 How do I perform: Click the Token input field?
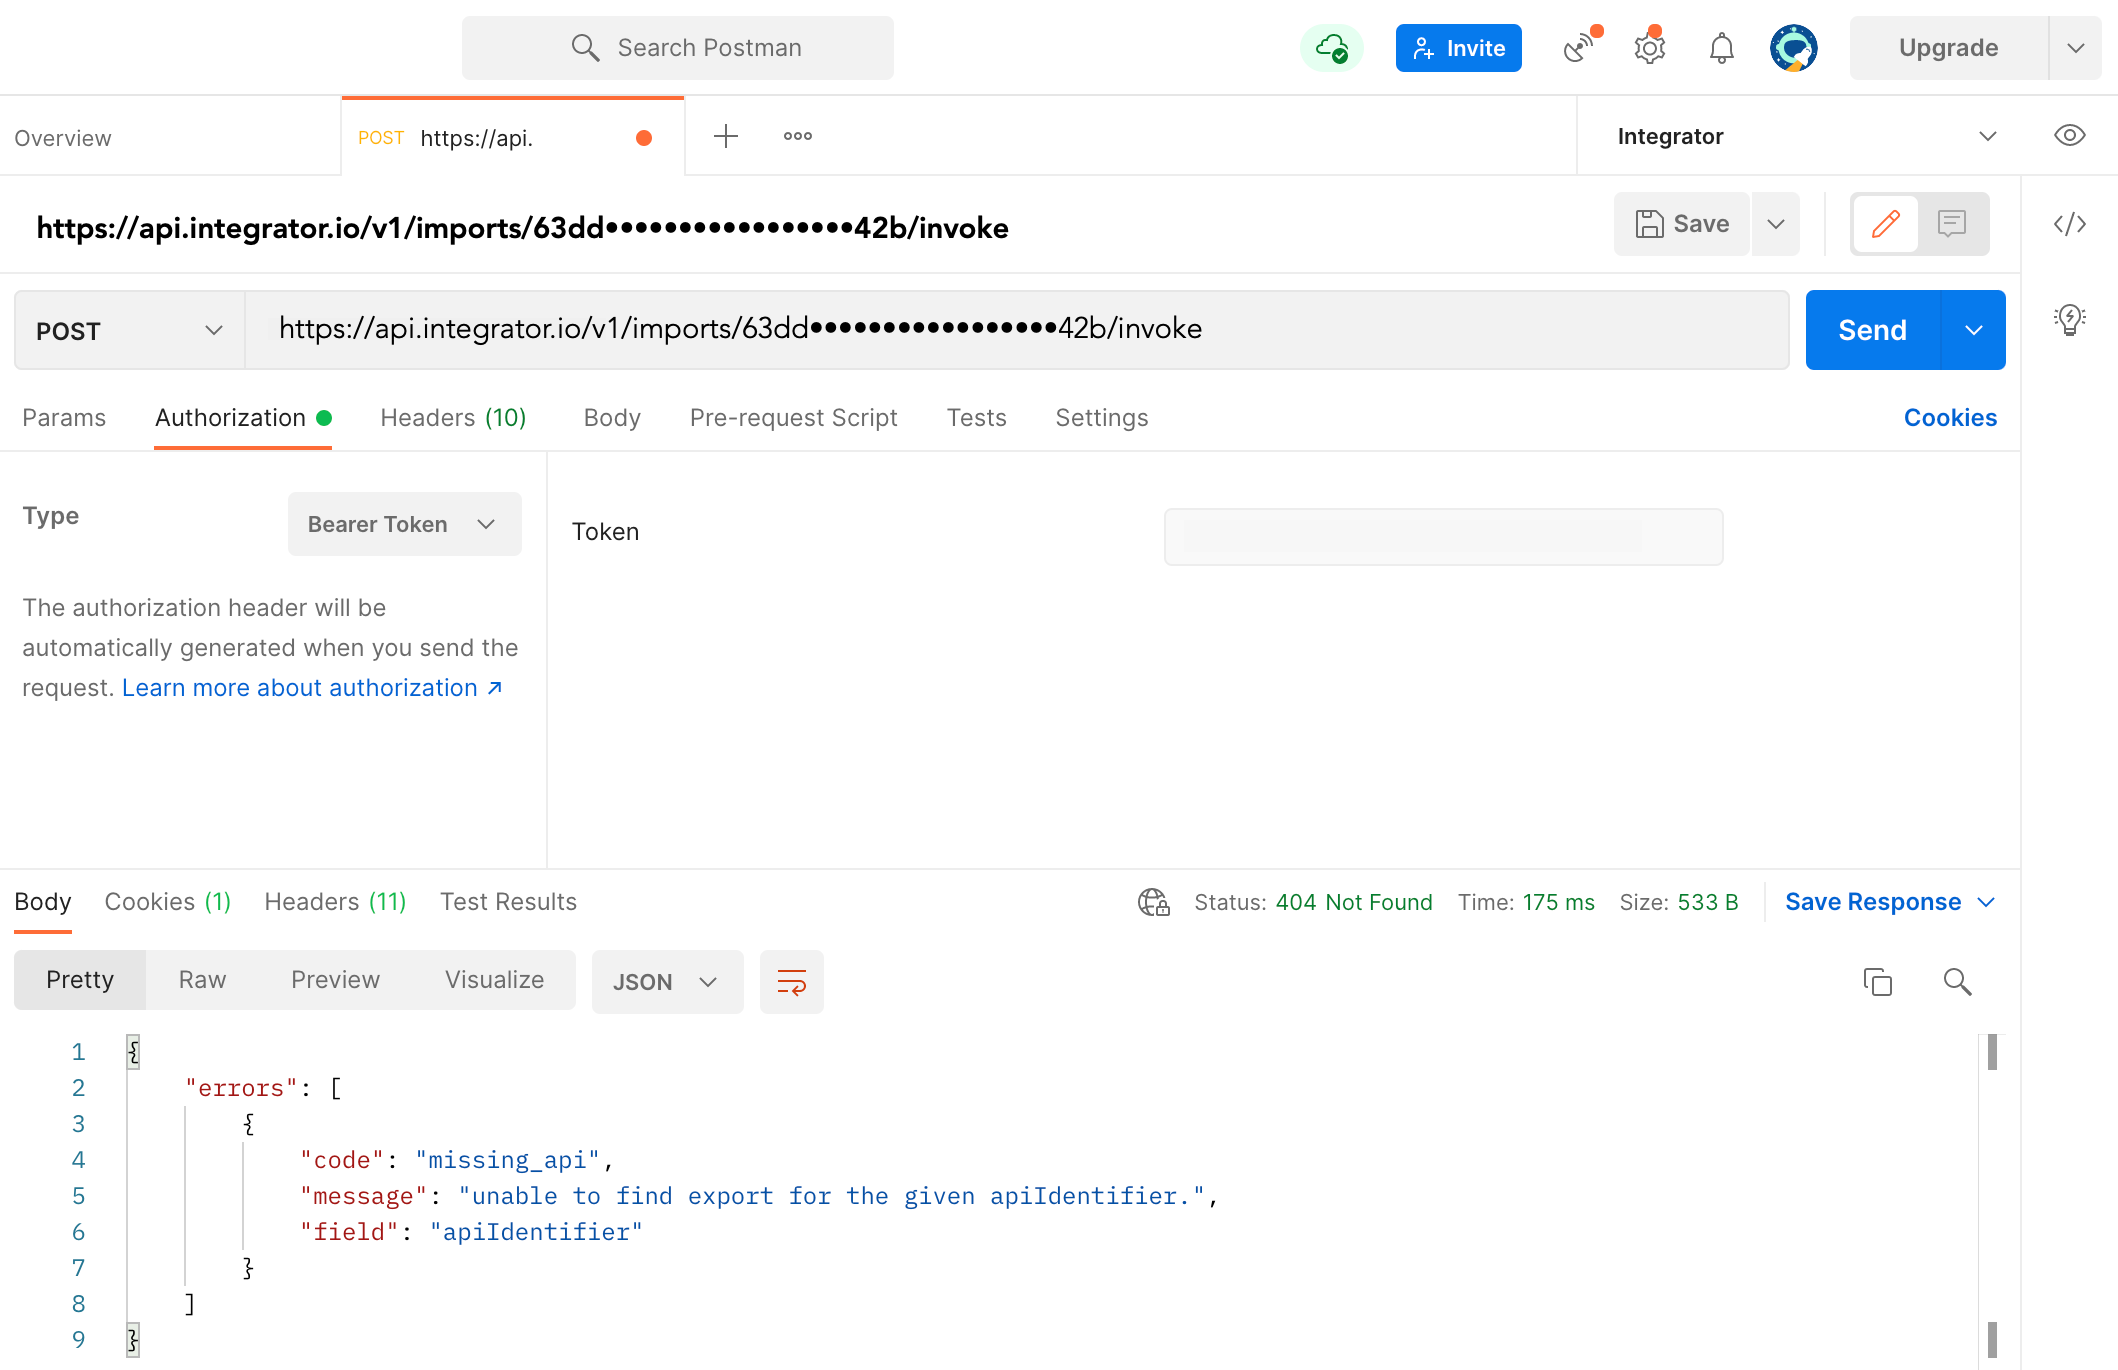(x=1443, y=537)
